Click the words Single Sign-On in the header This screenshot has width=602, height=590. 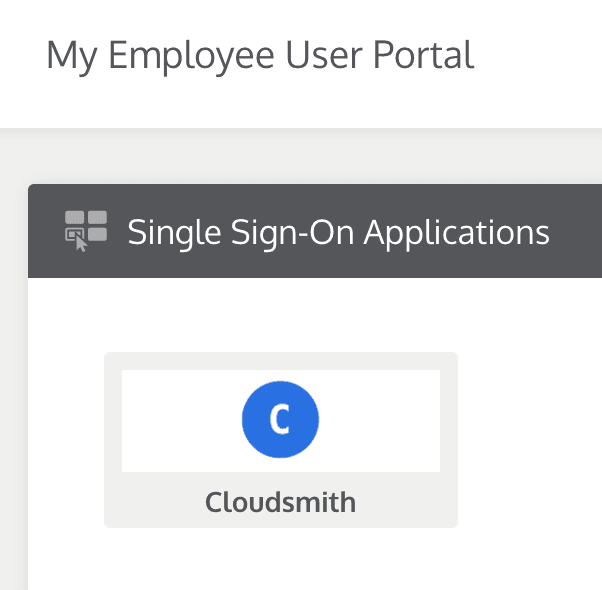pyautogui.click(x=241, y=232)
